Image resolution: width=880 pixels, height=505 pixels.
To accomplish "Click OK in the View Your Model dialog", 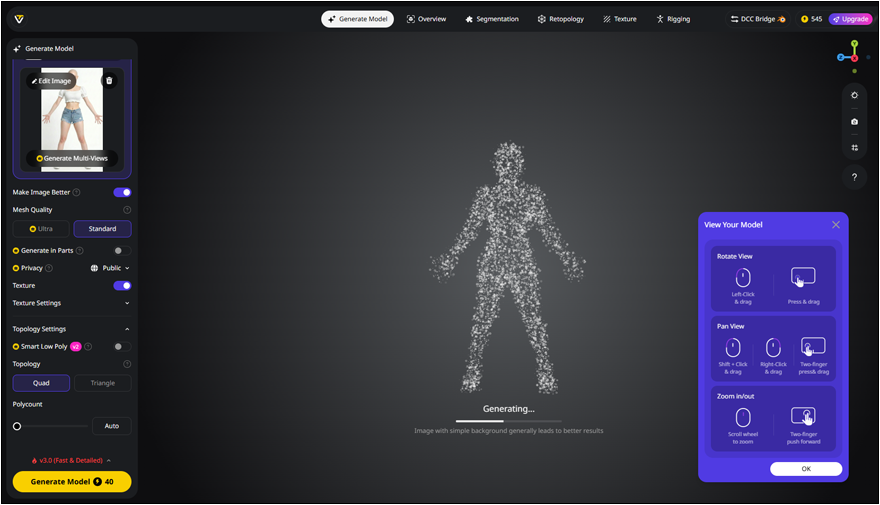I will [805, 469].
